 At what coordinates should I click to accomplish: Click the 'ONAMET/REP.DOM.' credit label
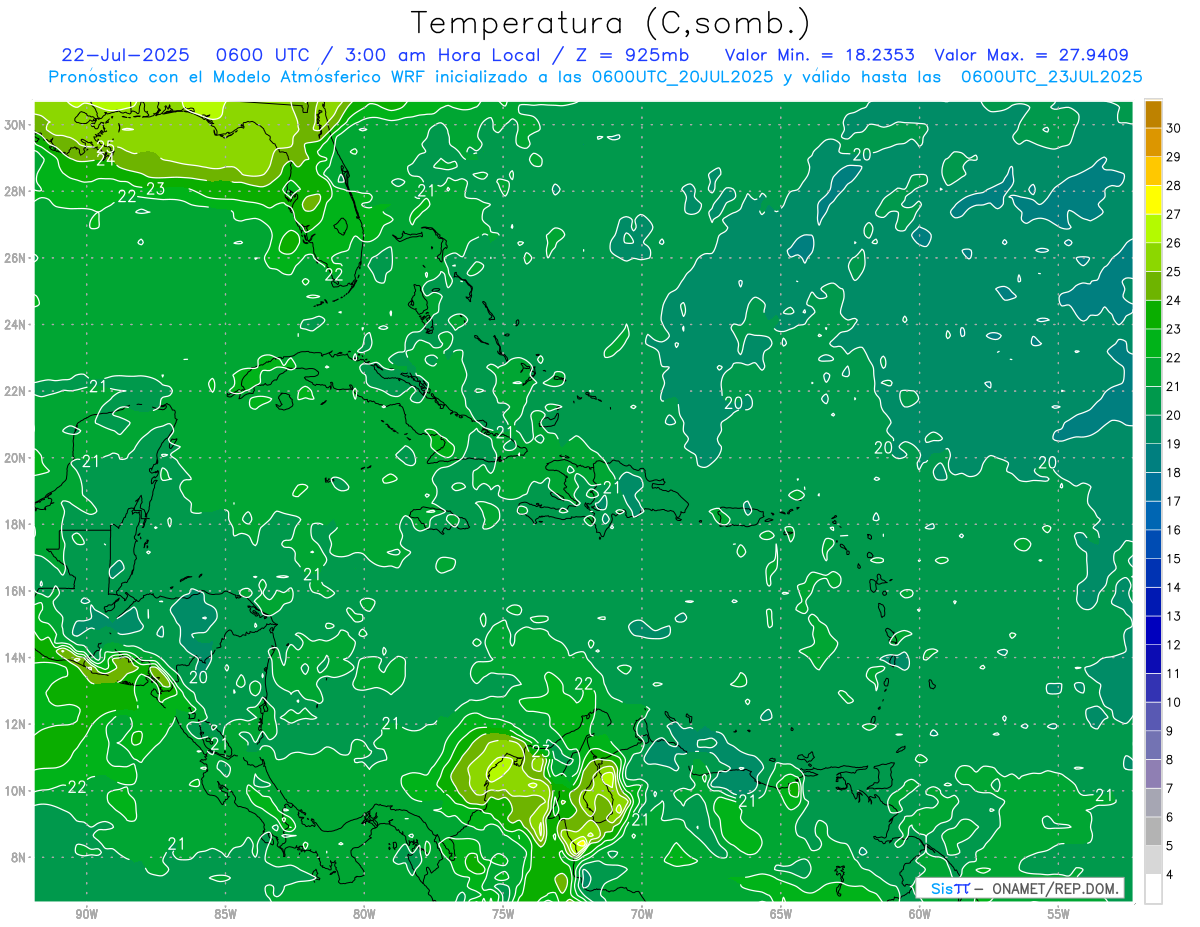(1055, 888)
